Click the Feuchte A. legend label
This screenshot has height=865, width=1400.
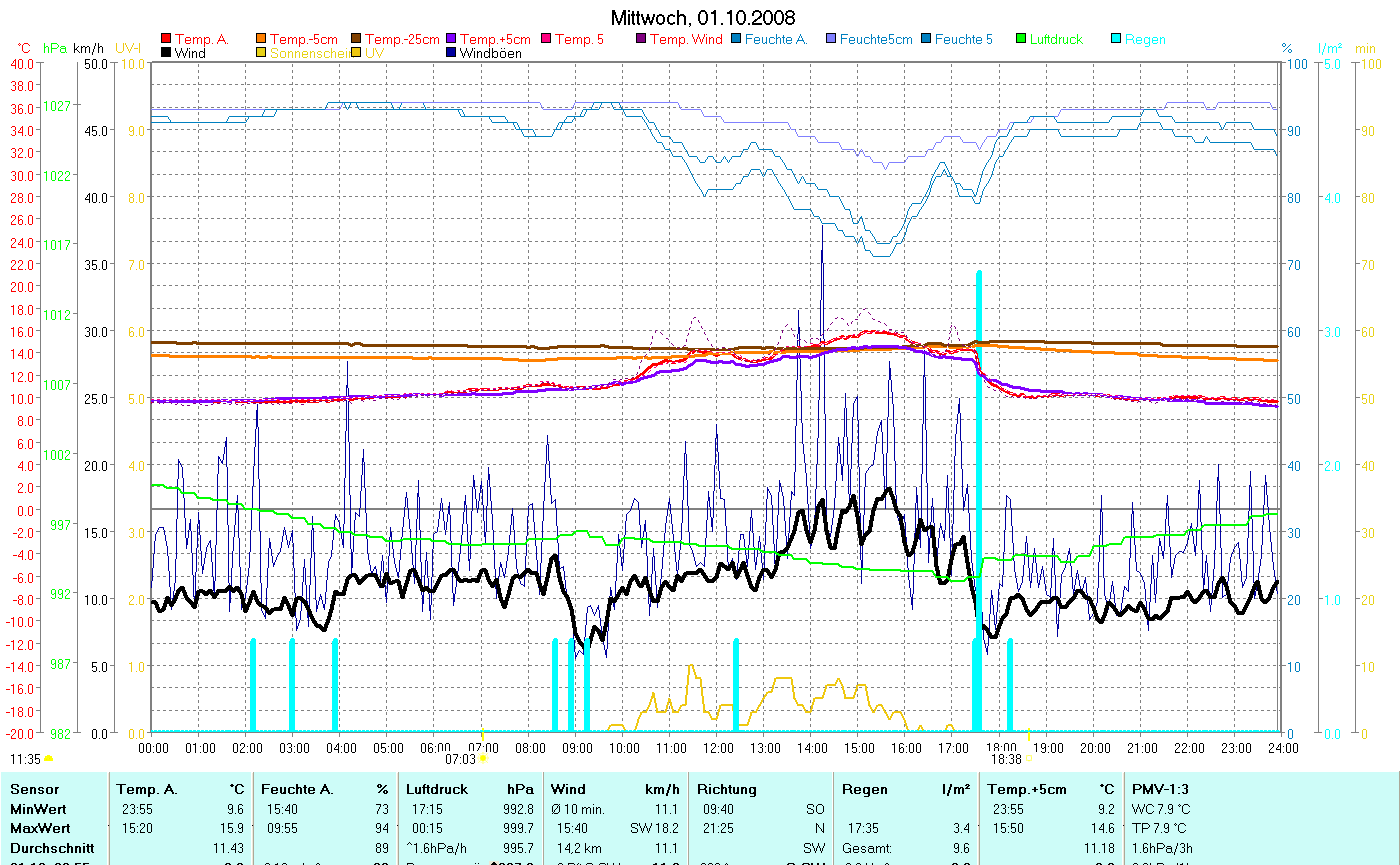[x=776, y=40]
